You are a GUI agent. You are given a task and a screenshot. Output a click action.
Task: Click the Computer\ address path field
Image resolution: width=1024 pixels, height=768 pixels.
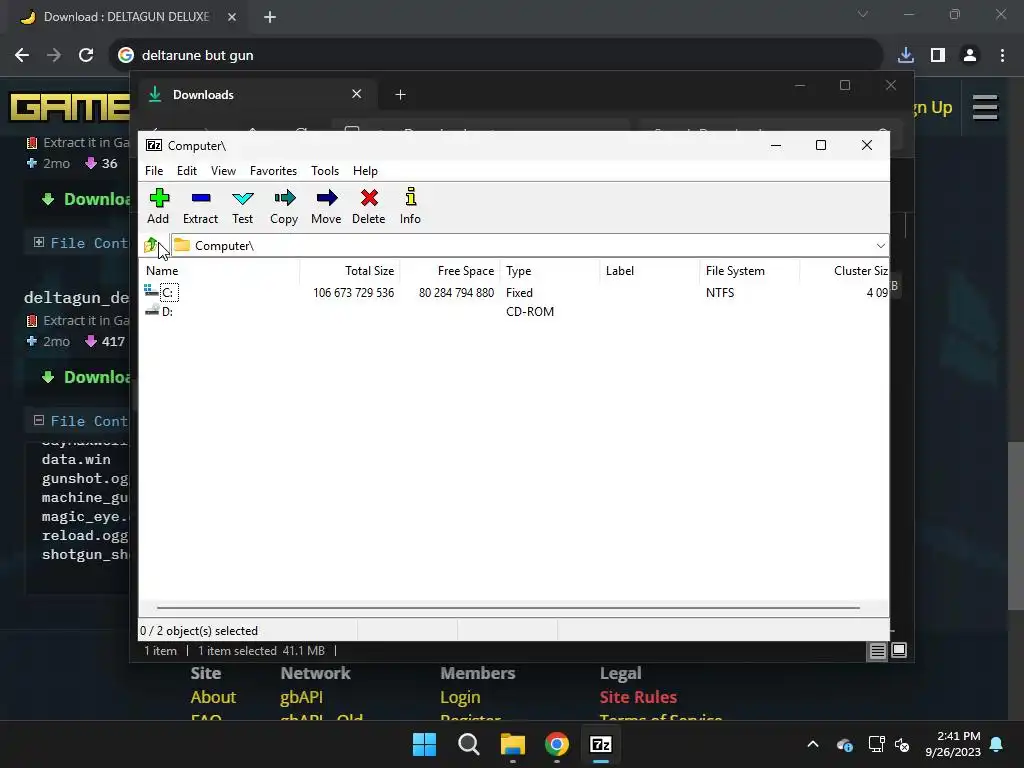click(522, 246)
